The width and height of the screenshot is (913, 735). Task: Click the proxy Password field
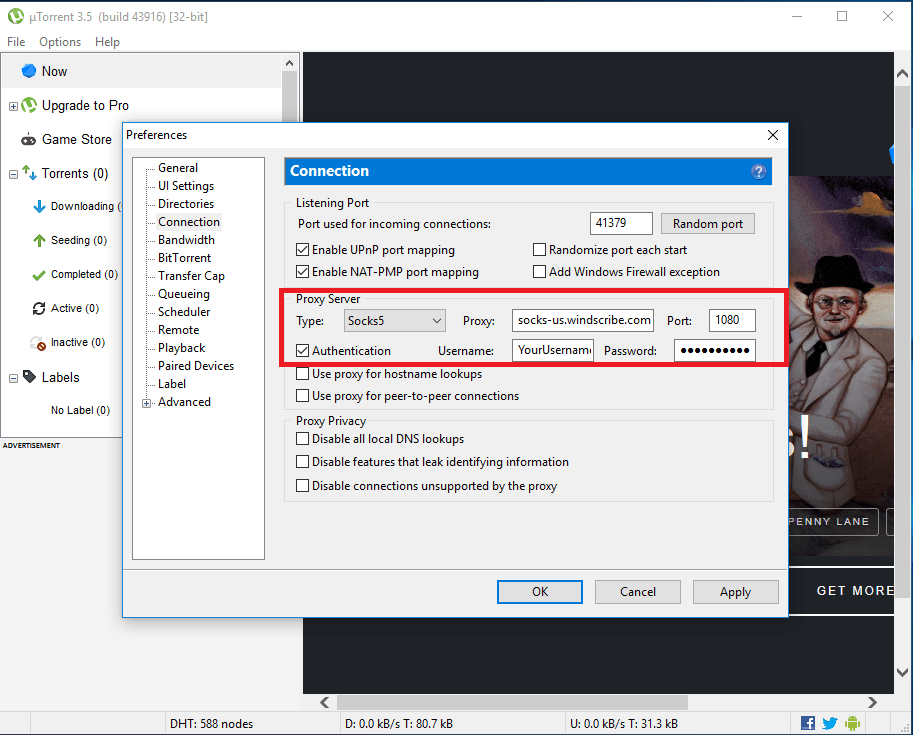(x=715, y=351)
